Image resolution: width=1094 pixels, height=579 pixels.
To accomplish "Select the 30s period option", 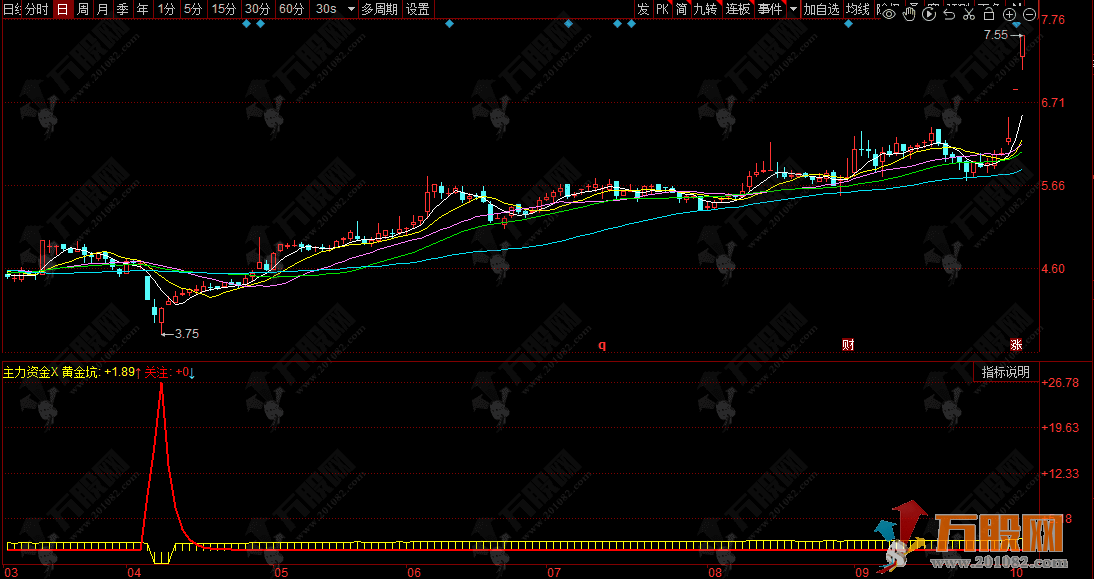I will (326, 9).
